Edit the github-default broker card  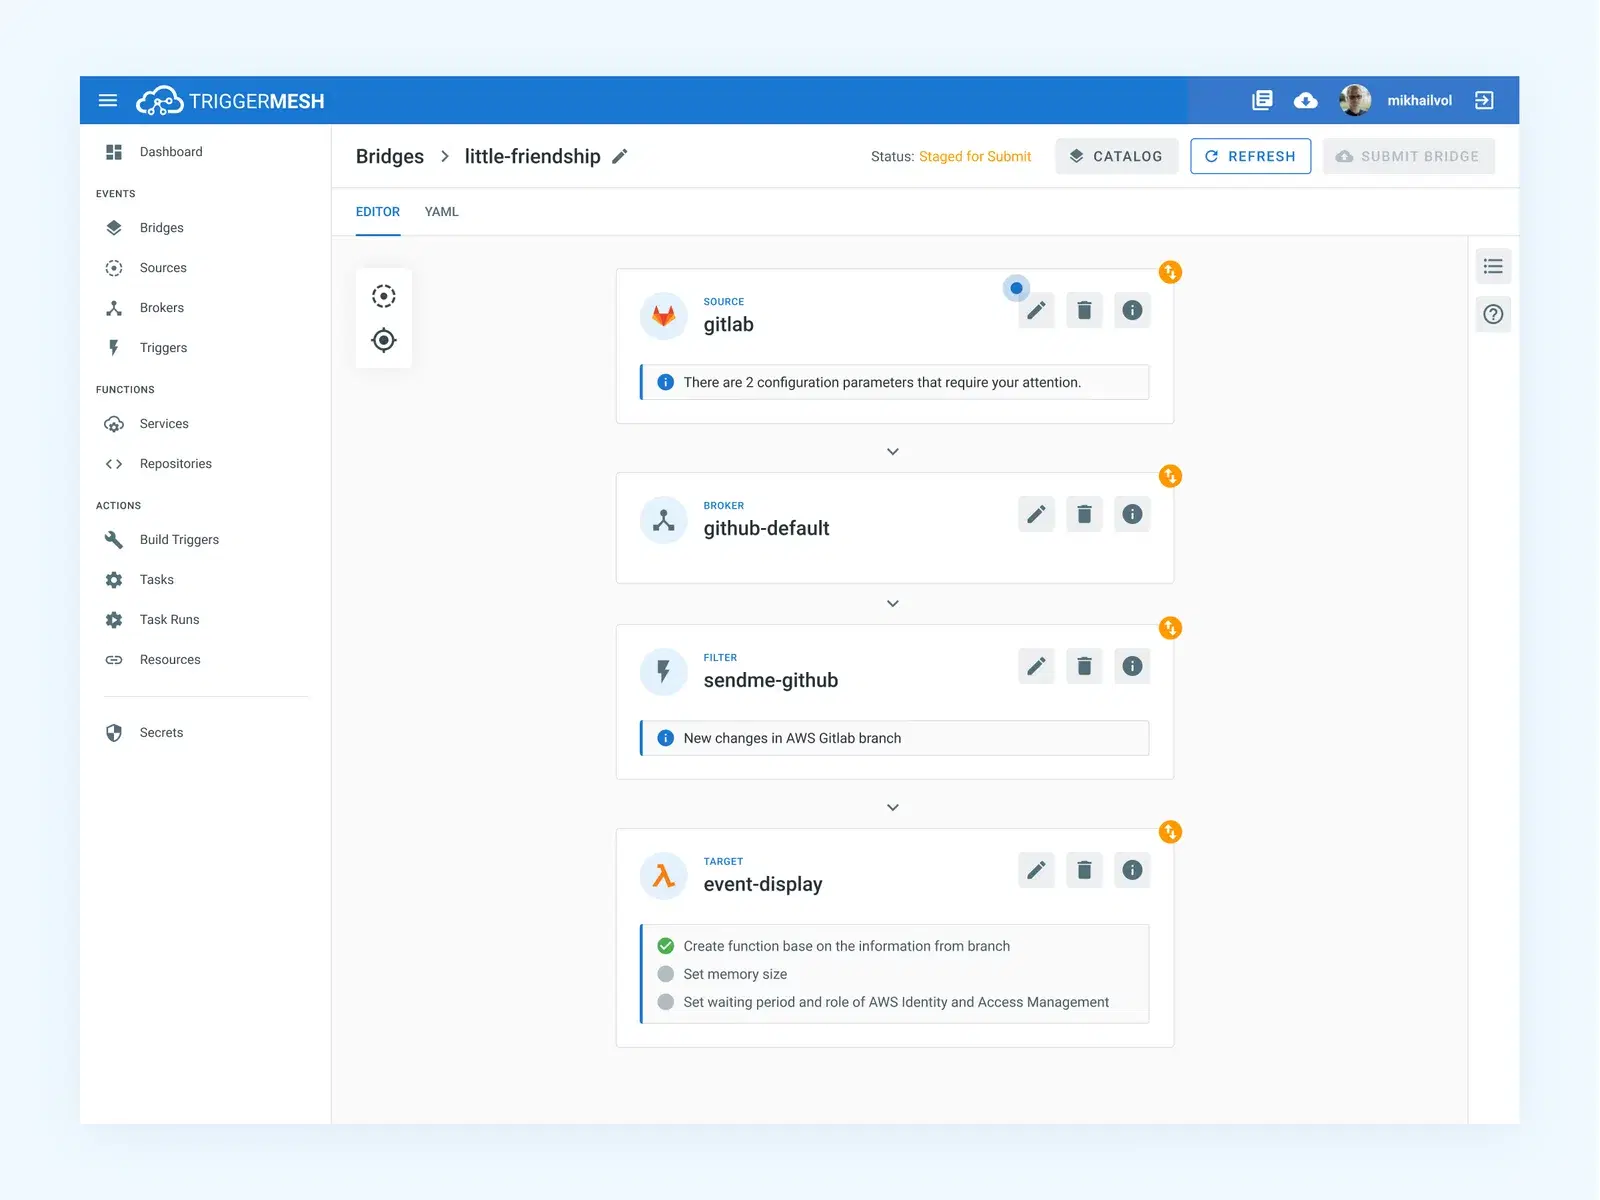pyautogui.click(x=1037, y=514)
